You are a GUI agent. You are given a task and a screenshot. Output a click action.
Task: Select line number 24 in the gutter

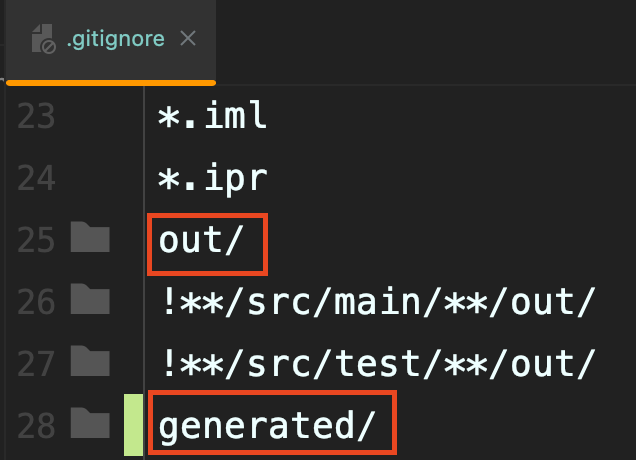click(x=37, y=178)
